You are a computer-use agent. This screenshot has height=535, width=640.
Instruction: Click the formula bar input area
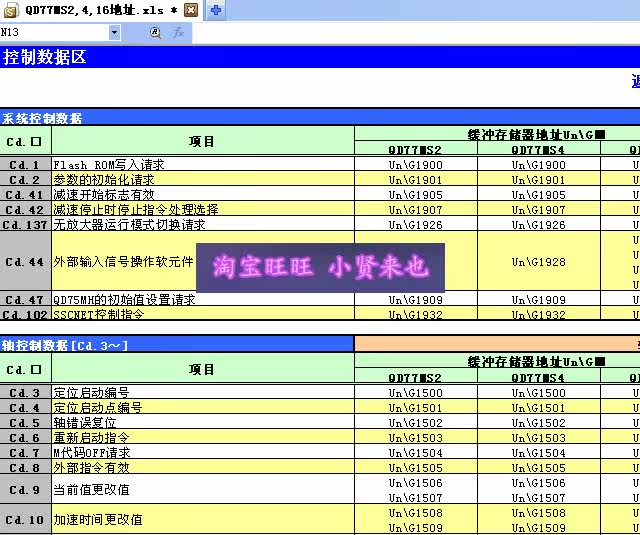click(x=416, y=32)
